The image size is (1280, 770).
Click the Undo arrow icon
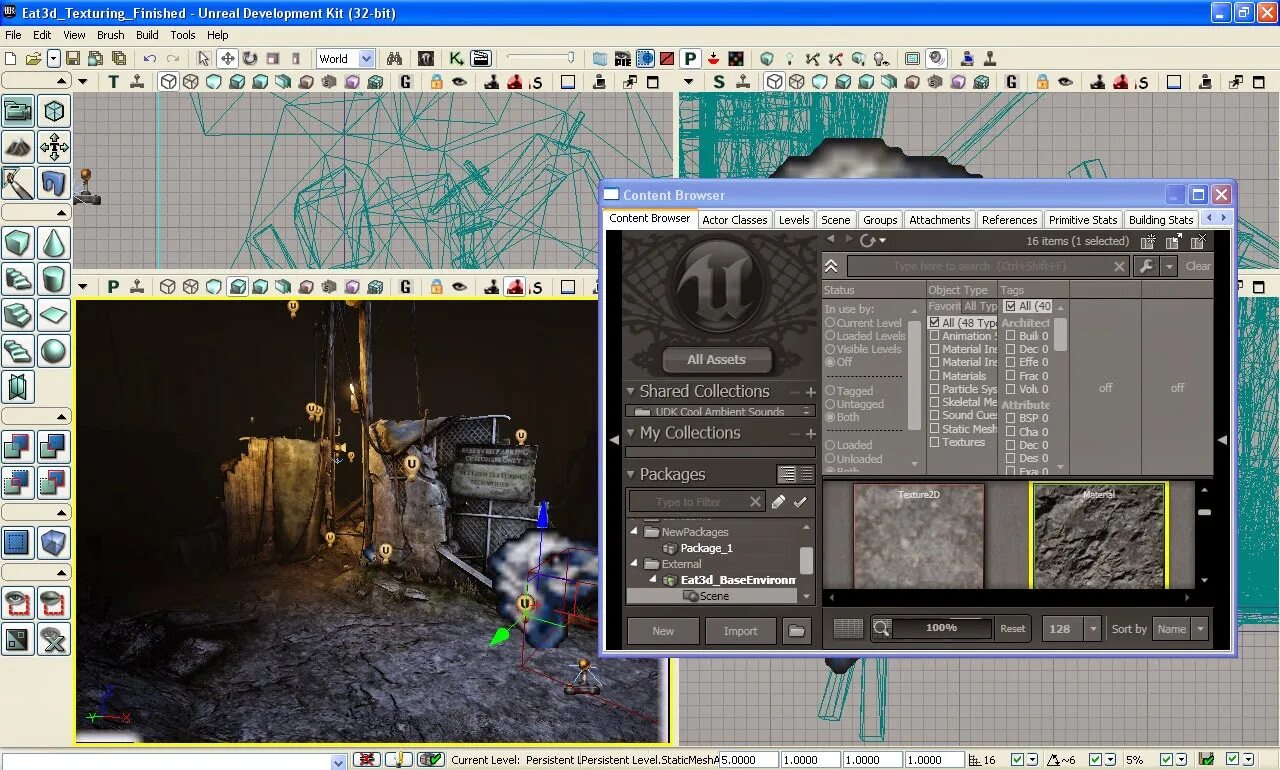click(148, 58)
